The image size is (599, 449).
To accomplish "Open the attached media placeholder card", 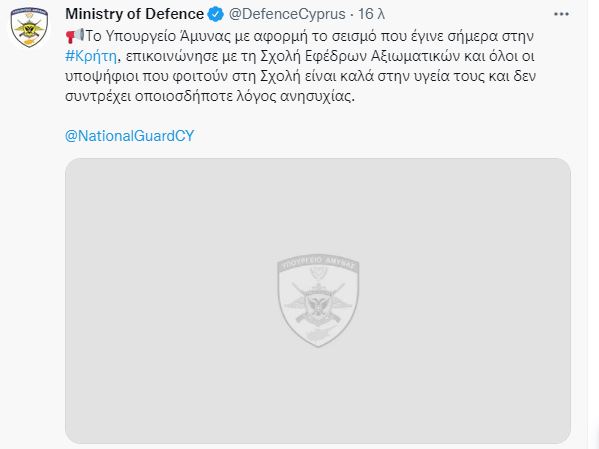I will coord(318,301).
